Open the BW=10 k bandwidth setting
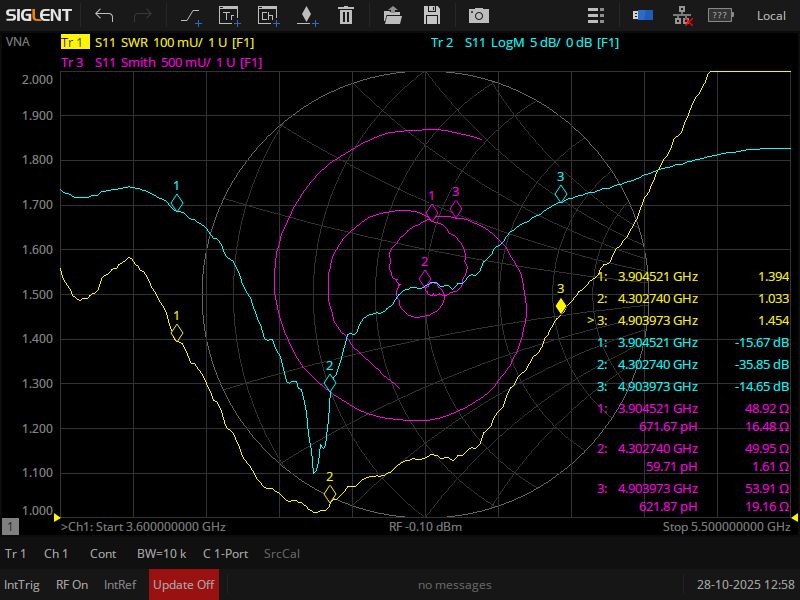Screen dimensions: 800x600 [x=161, y=553]
